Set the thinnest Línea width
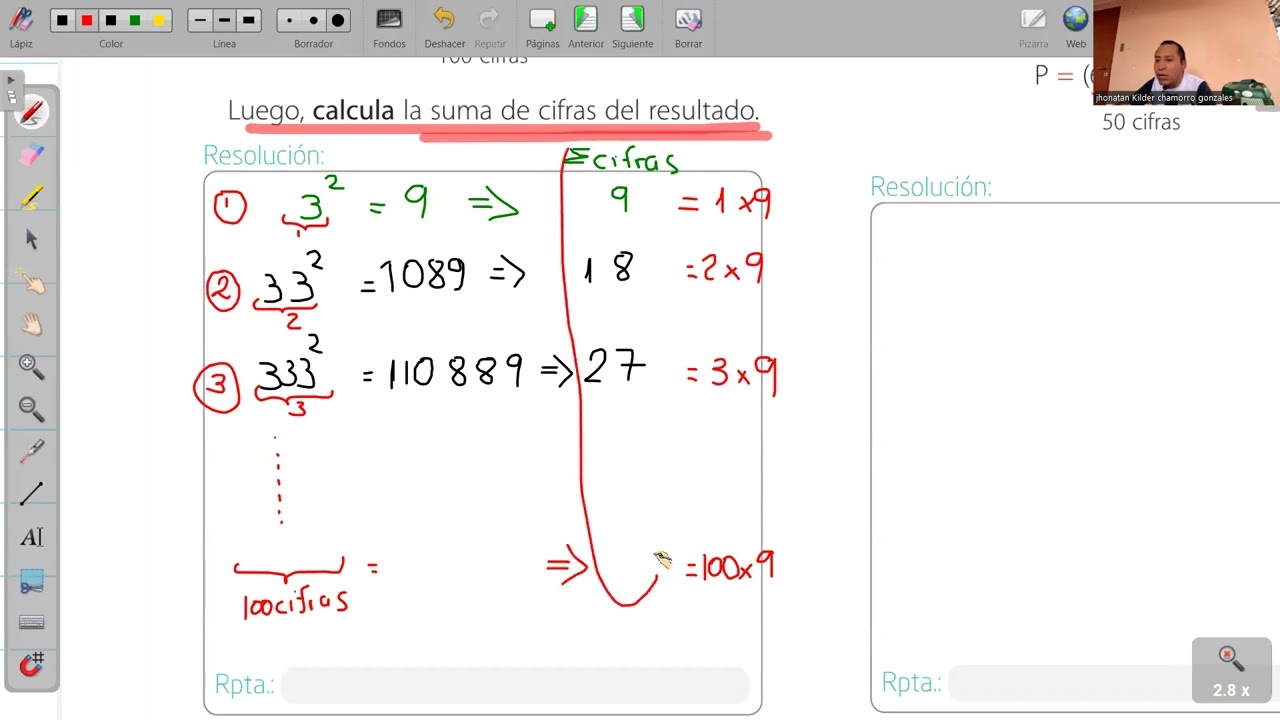Screen dimensions: 1280x720 click(200, 21)
